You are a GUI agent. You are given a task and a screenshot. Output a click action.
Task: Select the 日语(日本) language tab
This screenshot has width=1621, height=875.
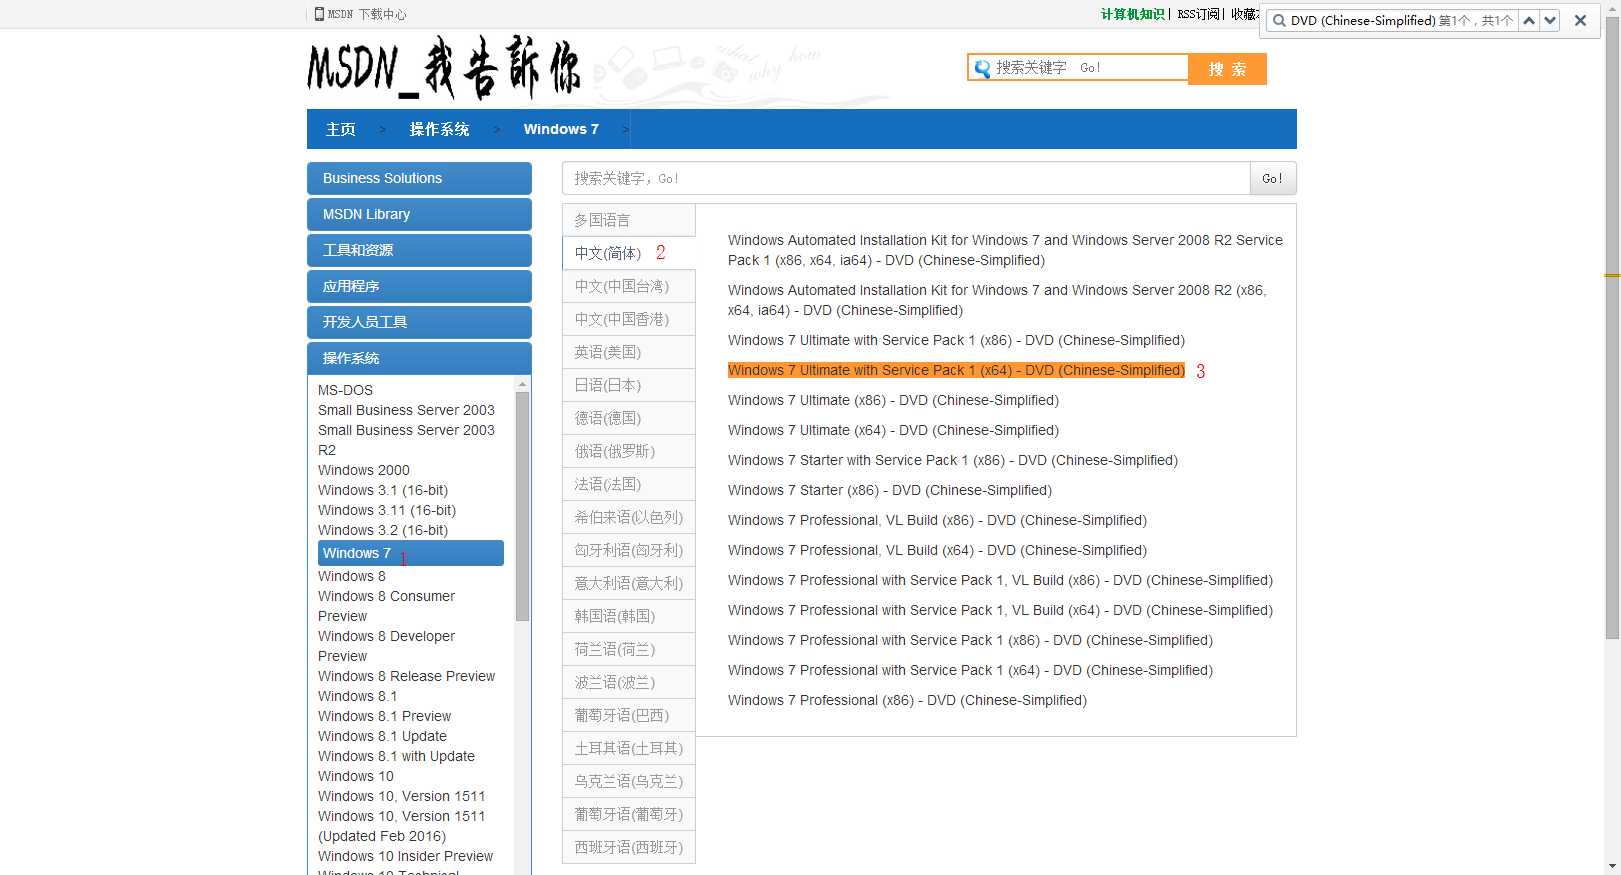(x=628, y=385)
